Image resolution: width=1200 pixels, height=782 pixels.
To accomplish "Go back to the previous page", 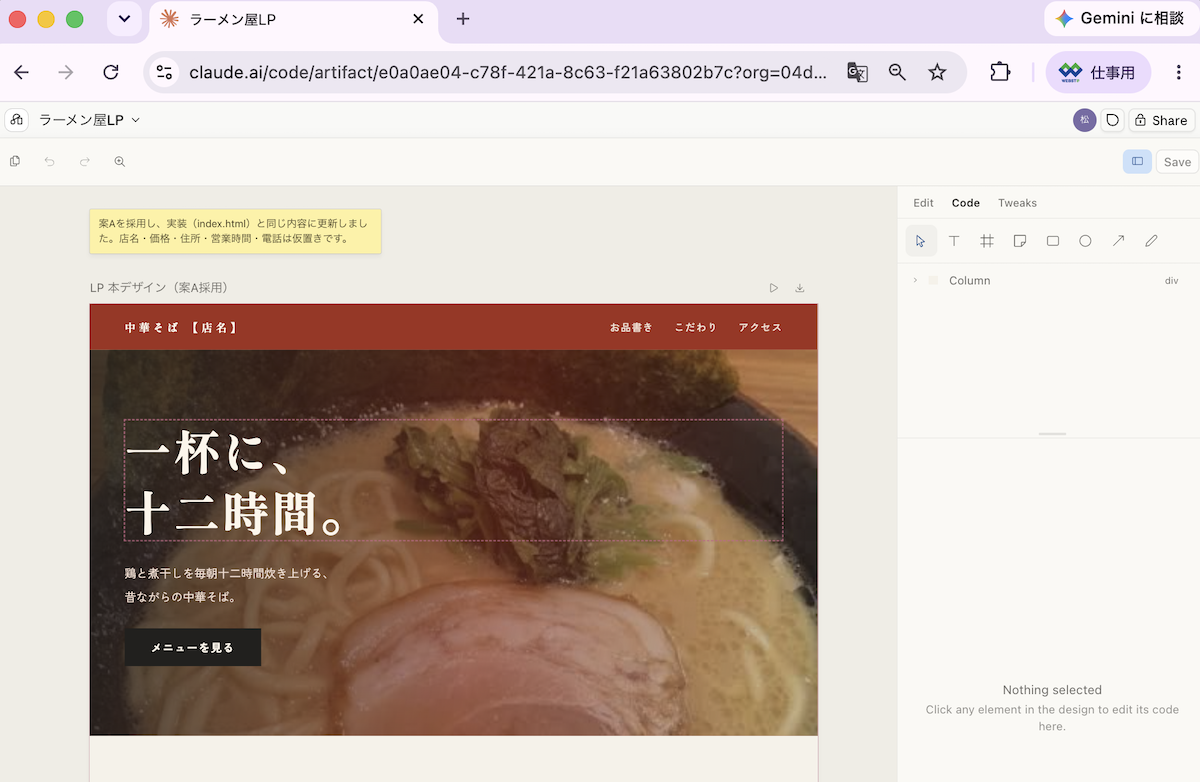I will [x=21, y=72].
